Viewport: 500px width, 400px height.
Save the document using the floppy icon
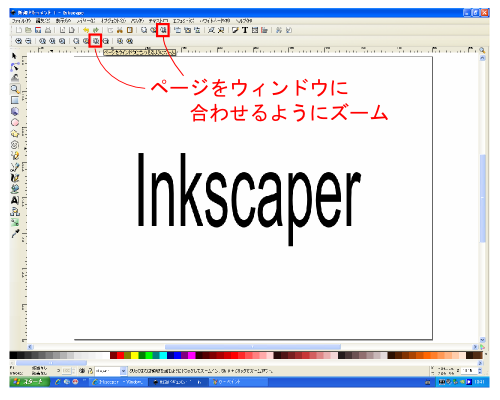[38, 30]
